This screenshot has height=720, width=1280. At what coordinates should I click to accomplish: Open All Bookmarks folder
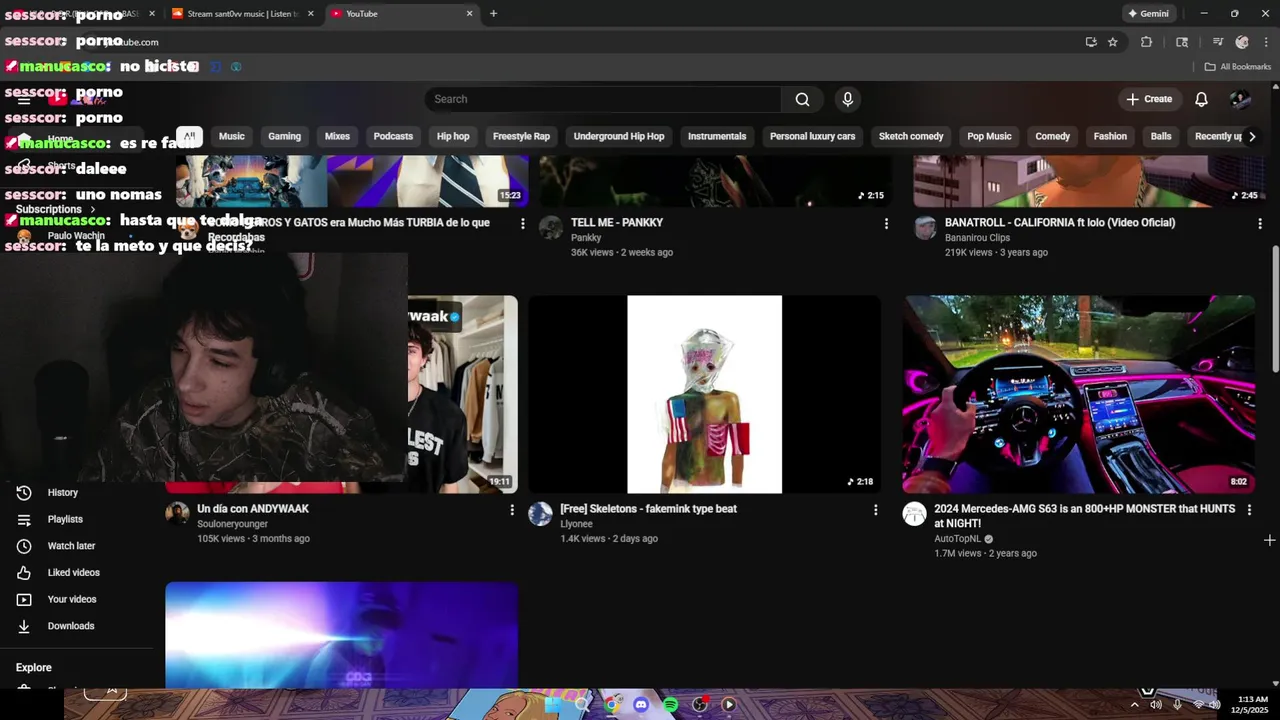(x=1238, y=67)
